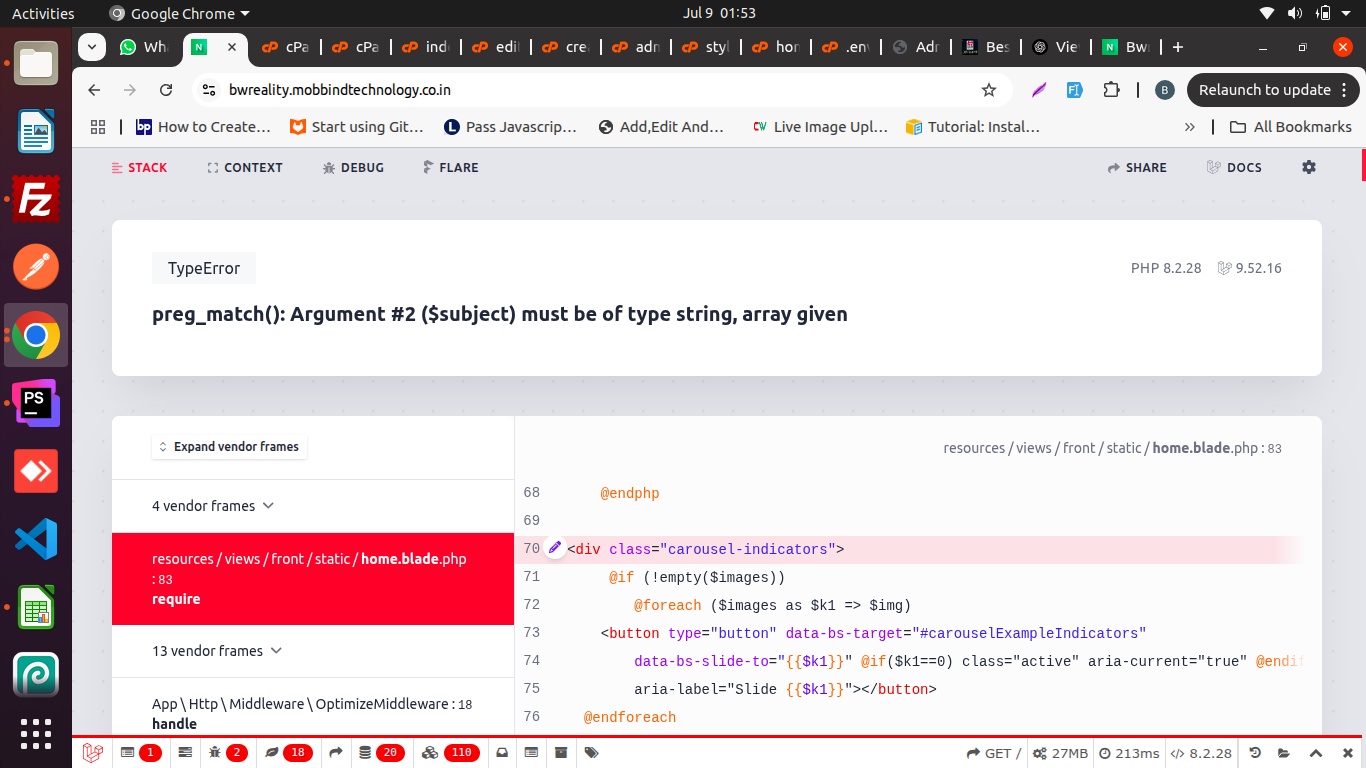The height and width of the screenshot is (768, 1366).
Task: Click the purple feather extension icon
Action: [1039, 90]
